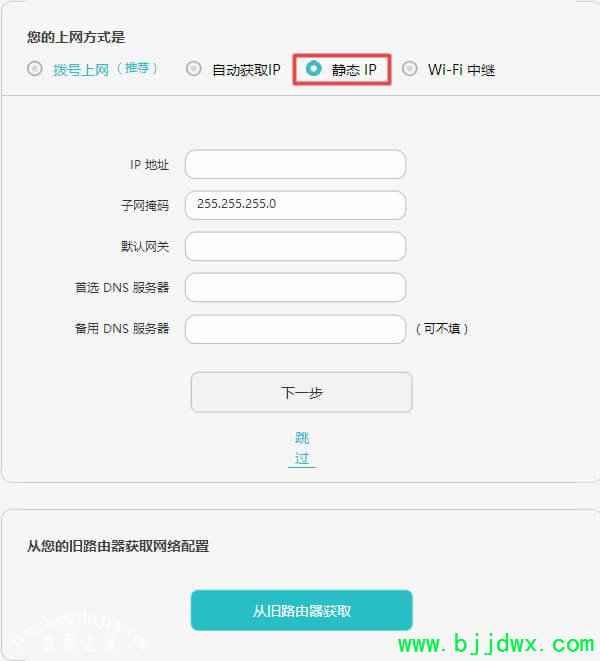This screenshot has height=661, width=600.
Task: Click the 下一步 button
Action: [301, 392]
